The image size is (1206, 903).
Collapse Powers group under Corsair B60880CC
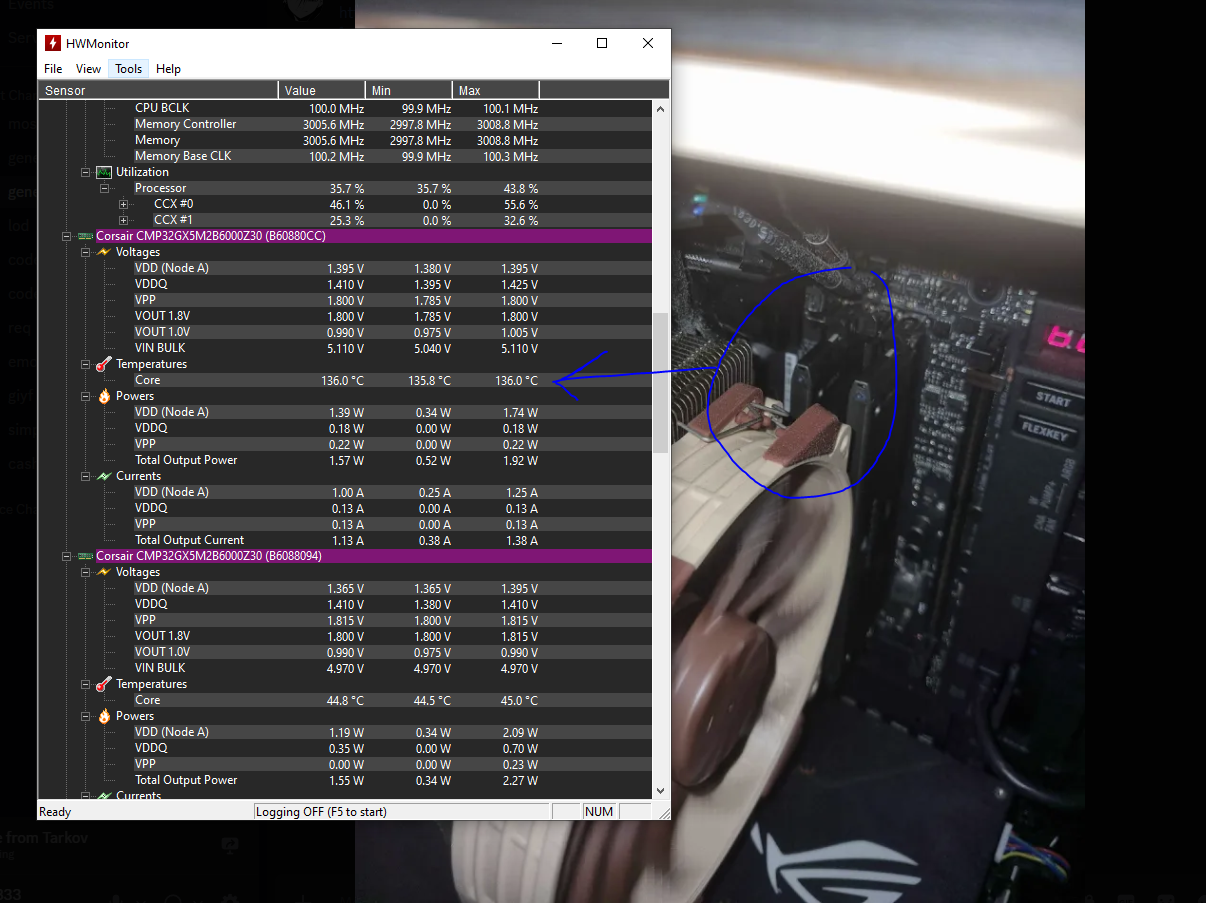86,396
